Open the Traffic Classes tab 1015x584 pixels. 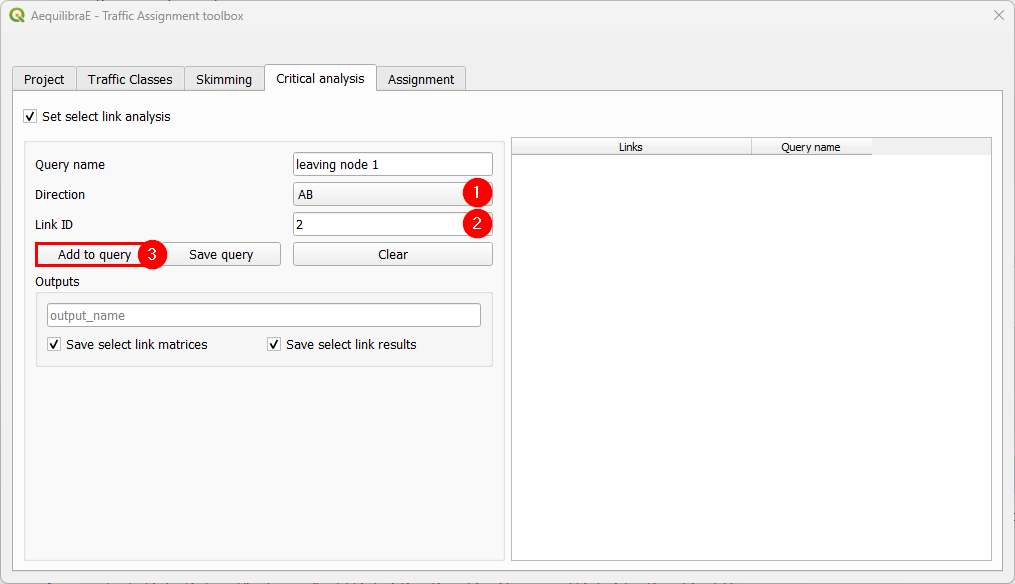pos(130,79)
